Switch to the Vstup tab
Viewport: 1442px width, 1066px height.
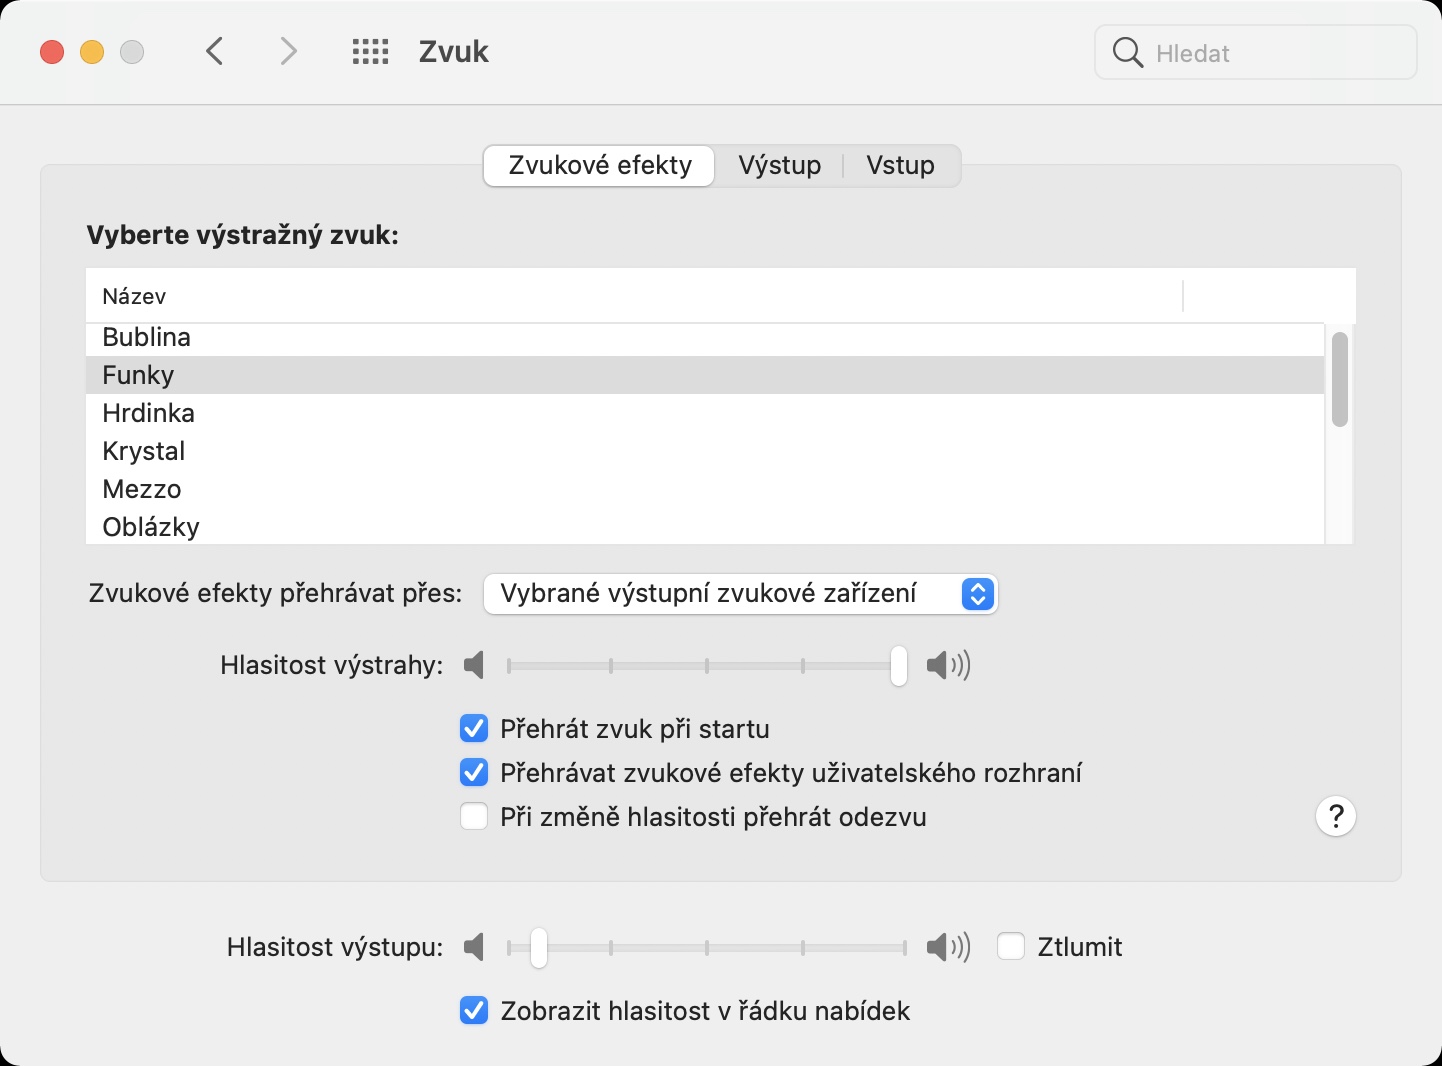point(900,165)
